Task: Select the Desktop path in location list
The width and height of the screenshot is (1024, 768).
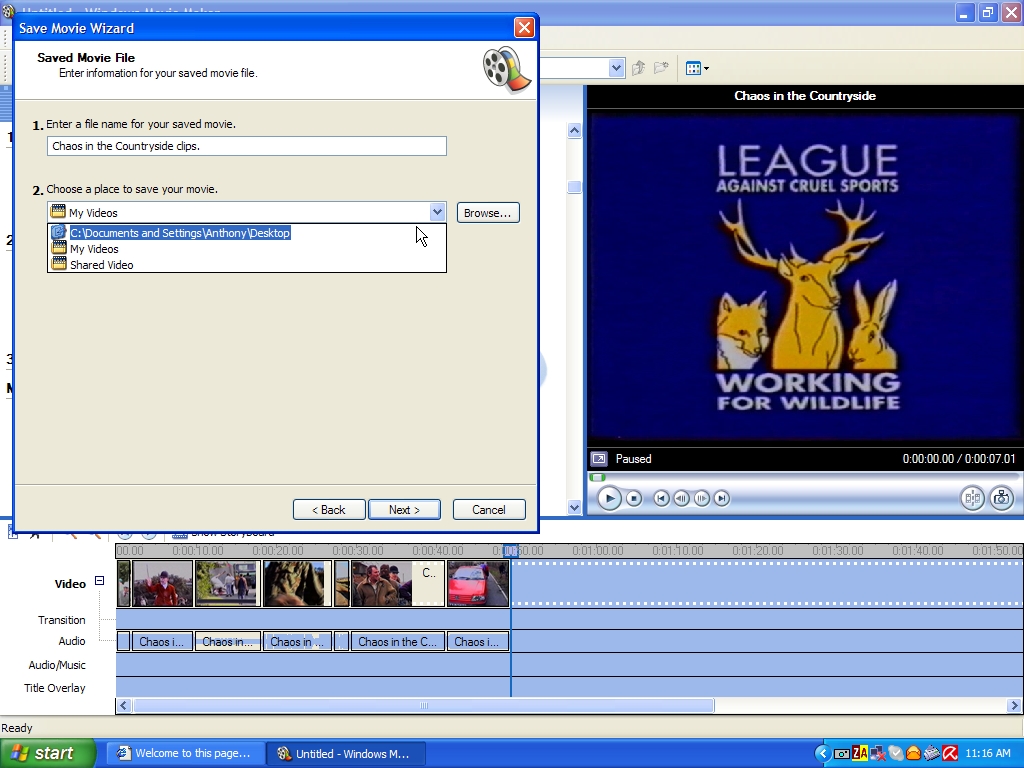Action: click(180, 233)
